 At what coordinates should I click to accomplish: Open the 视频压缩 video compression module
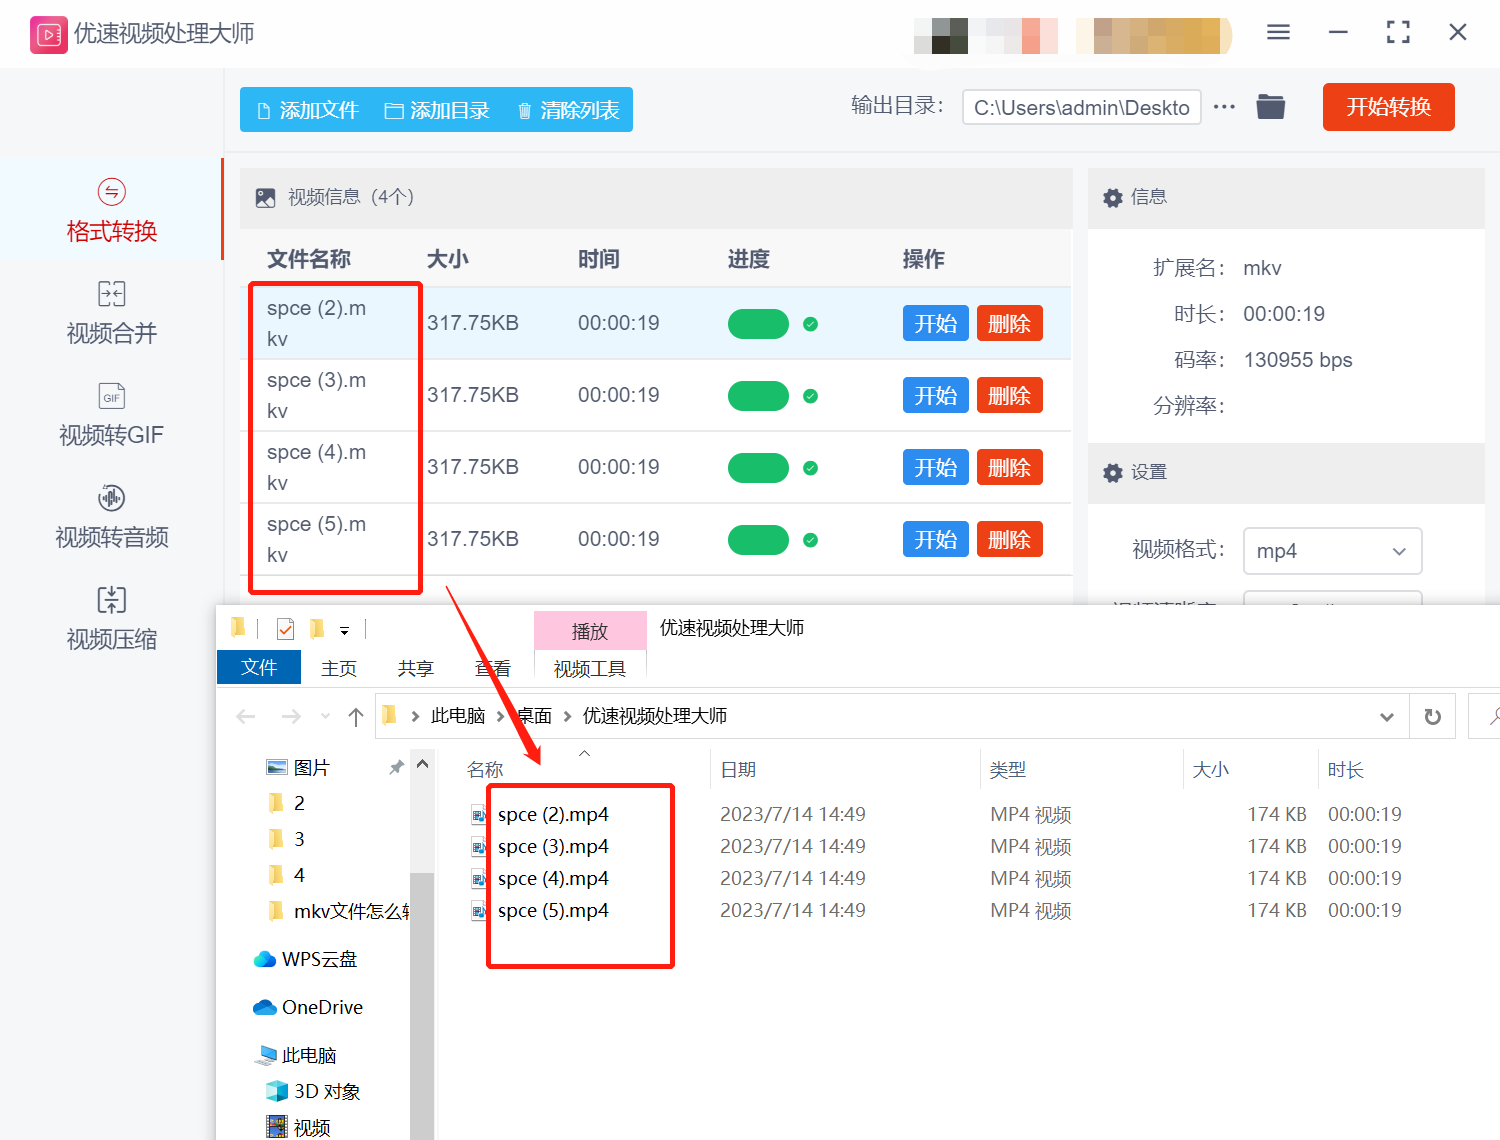[111, 619]
